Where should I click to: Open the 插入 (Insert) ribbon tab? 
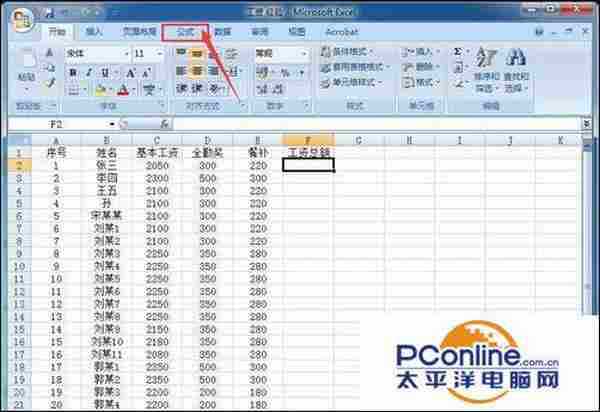[94, 32]
